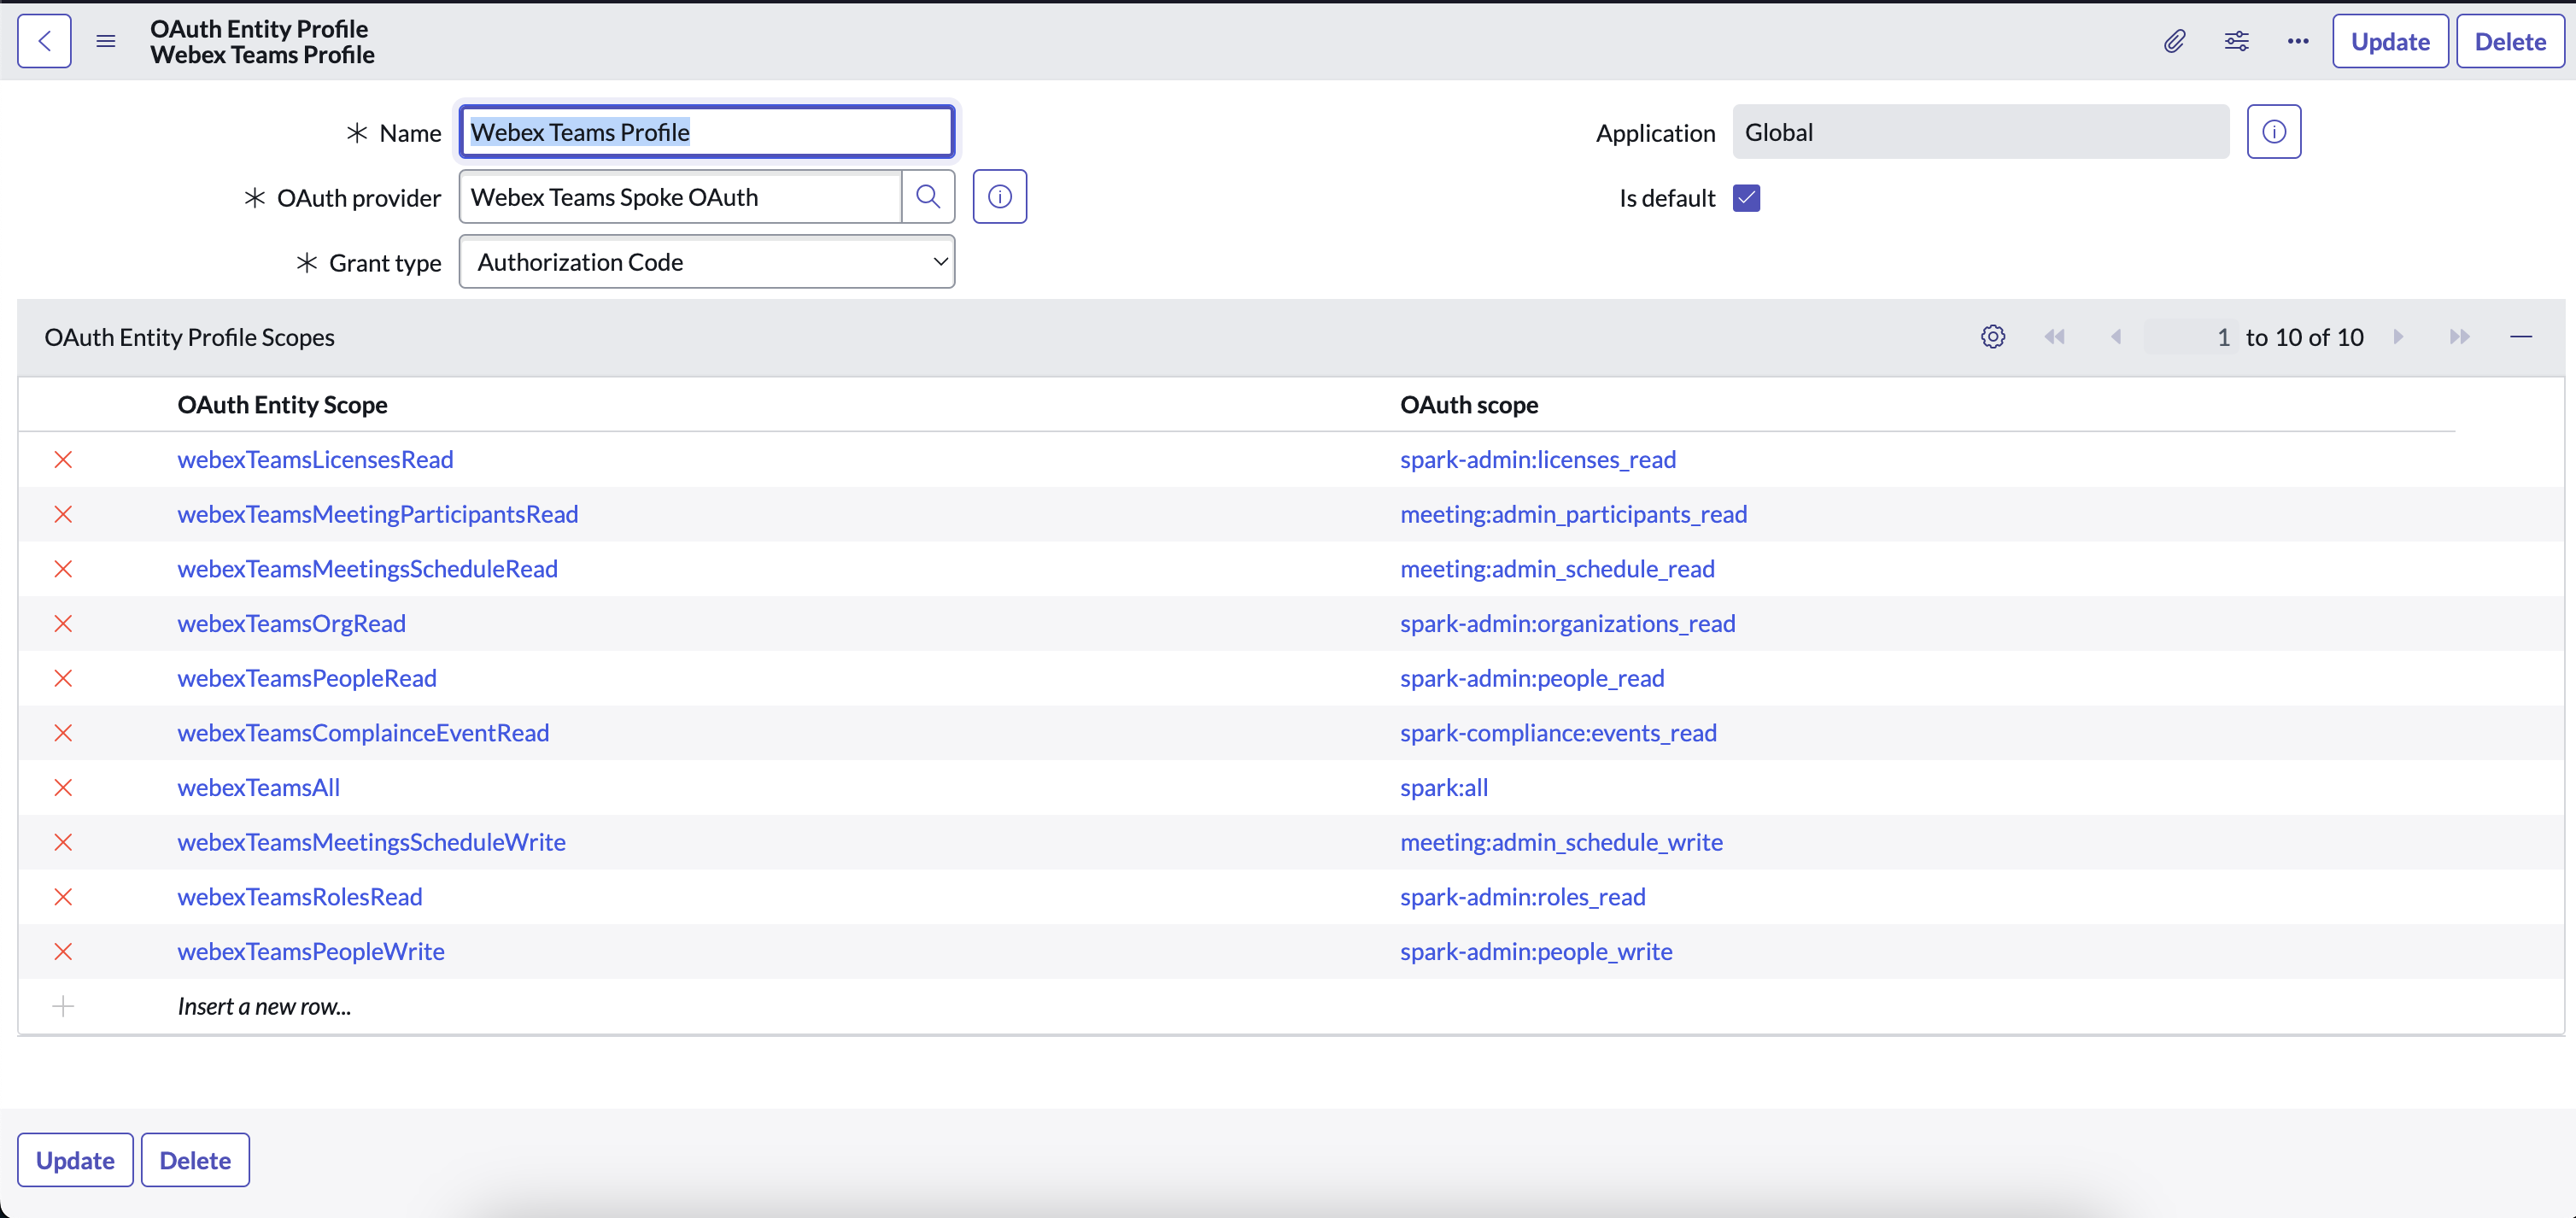The image size is (2576, 1218).
Task: Remove the webexTeamsComplainceEventRead row
Action: pyautogui.click(x=63, y=733)
